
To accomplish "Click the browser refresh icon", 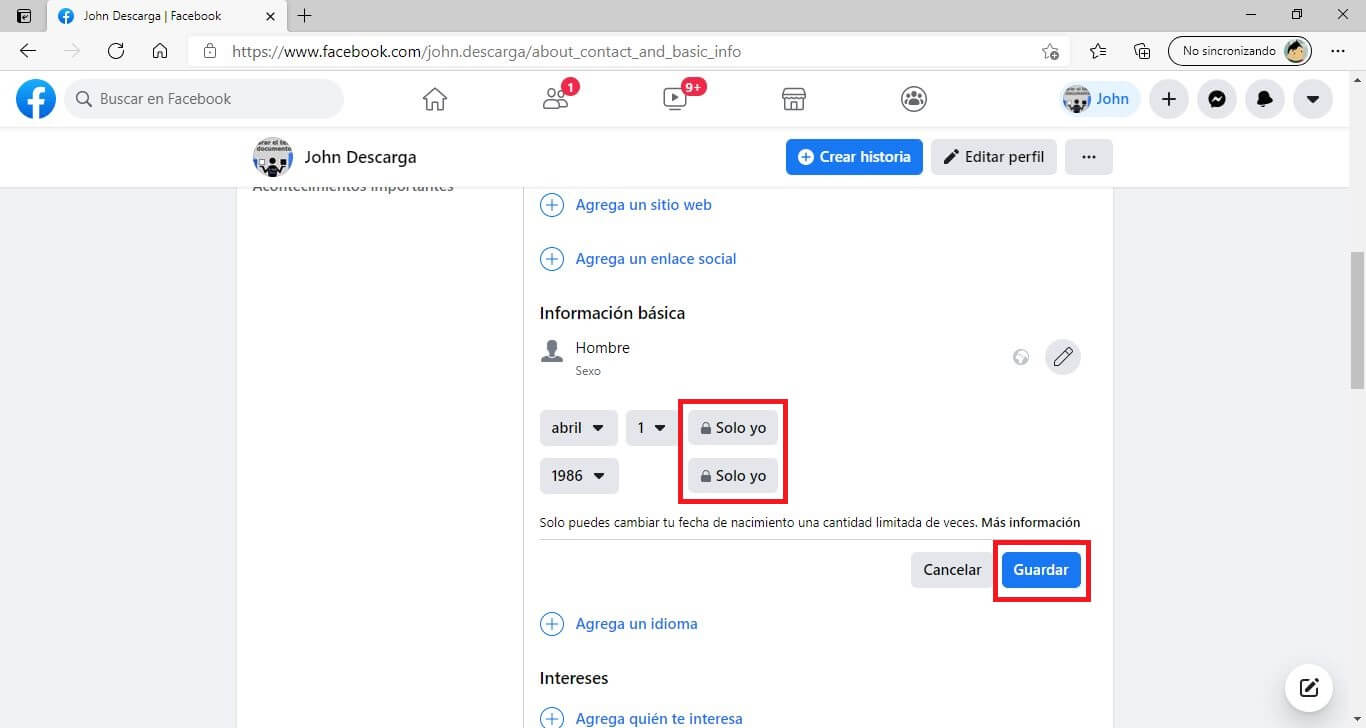I will (116, 51).
